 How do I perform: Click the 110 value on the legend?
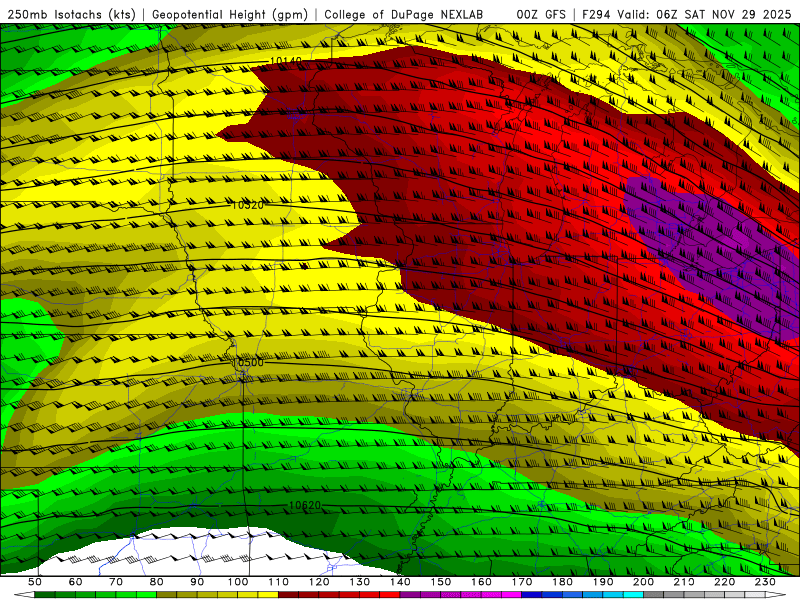[x=278, y=582]
